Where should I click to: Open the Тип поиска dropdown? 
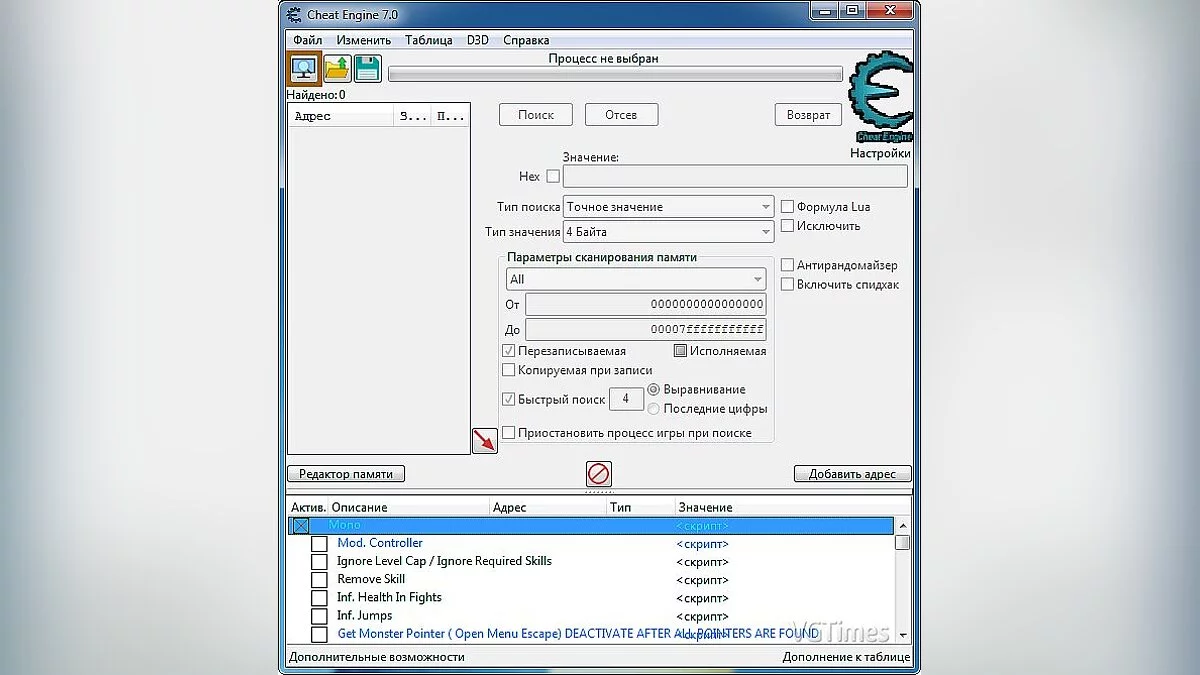point(668,207)
